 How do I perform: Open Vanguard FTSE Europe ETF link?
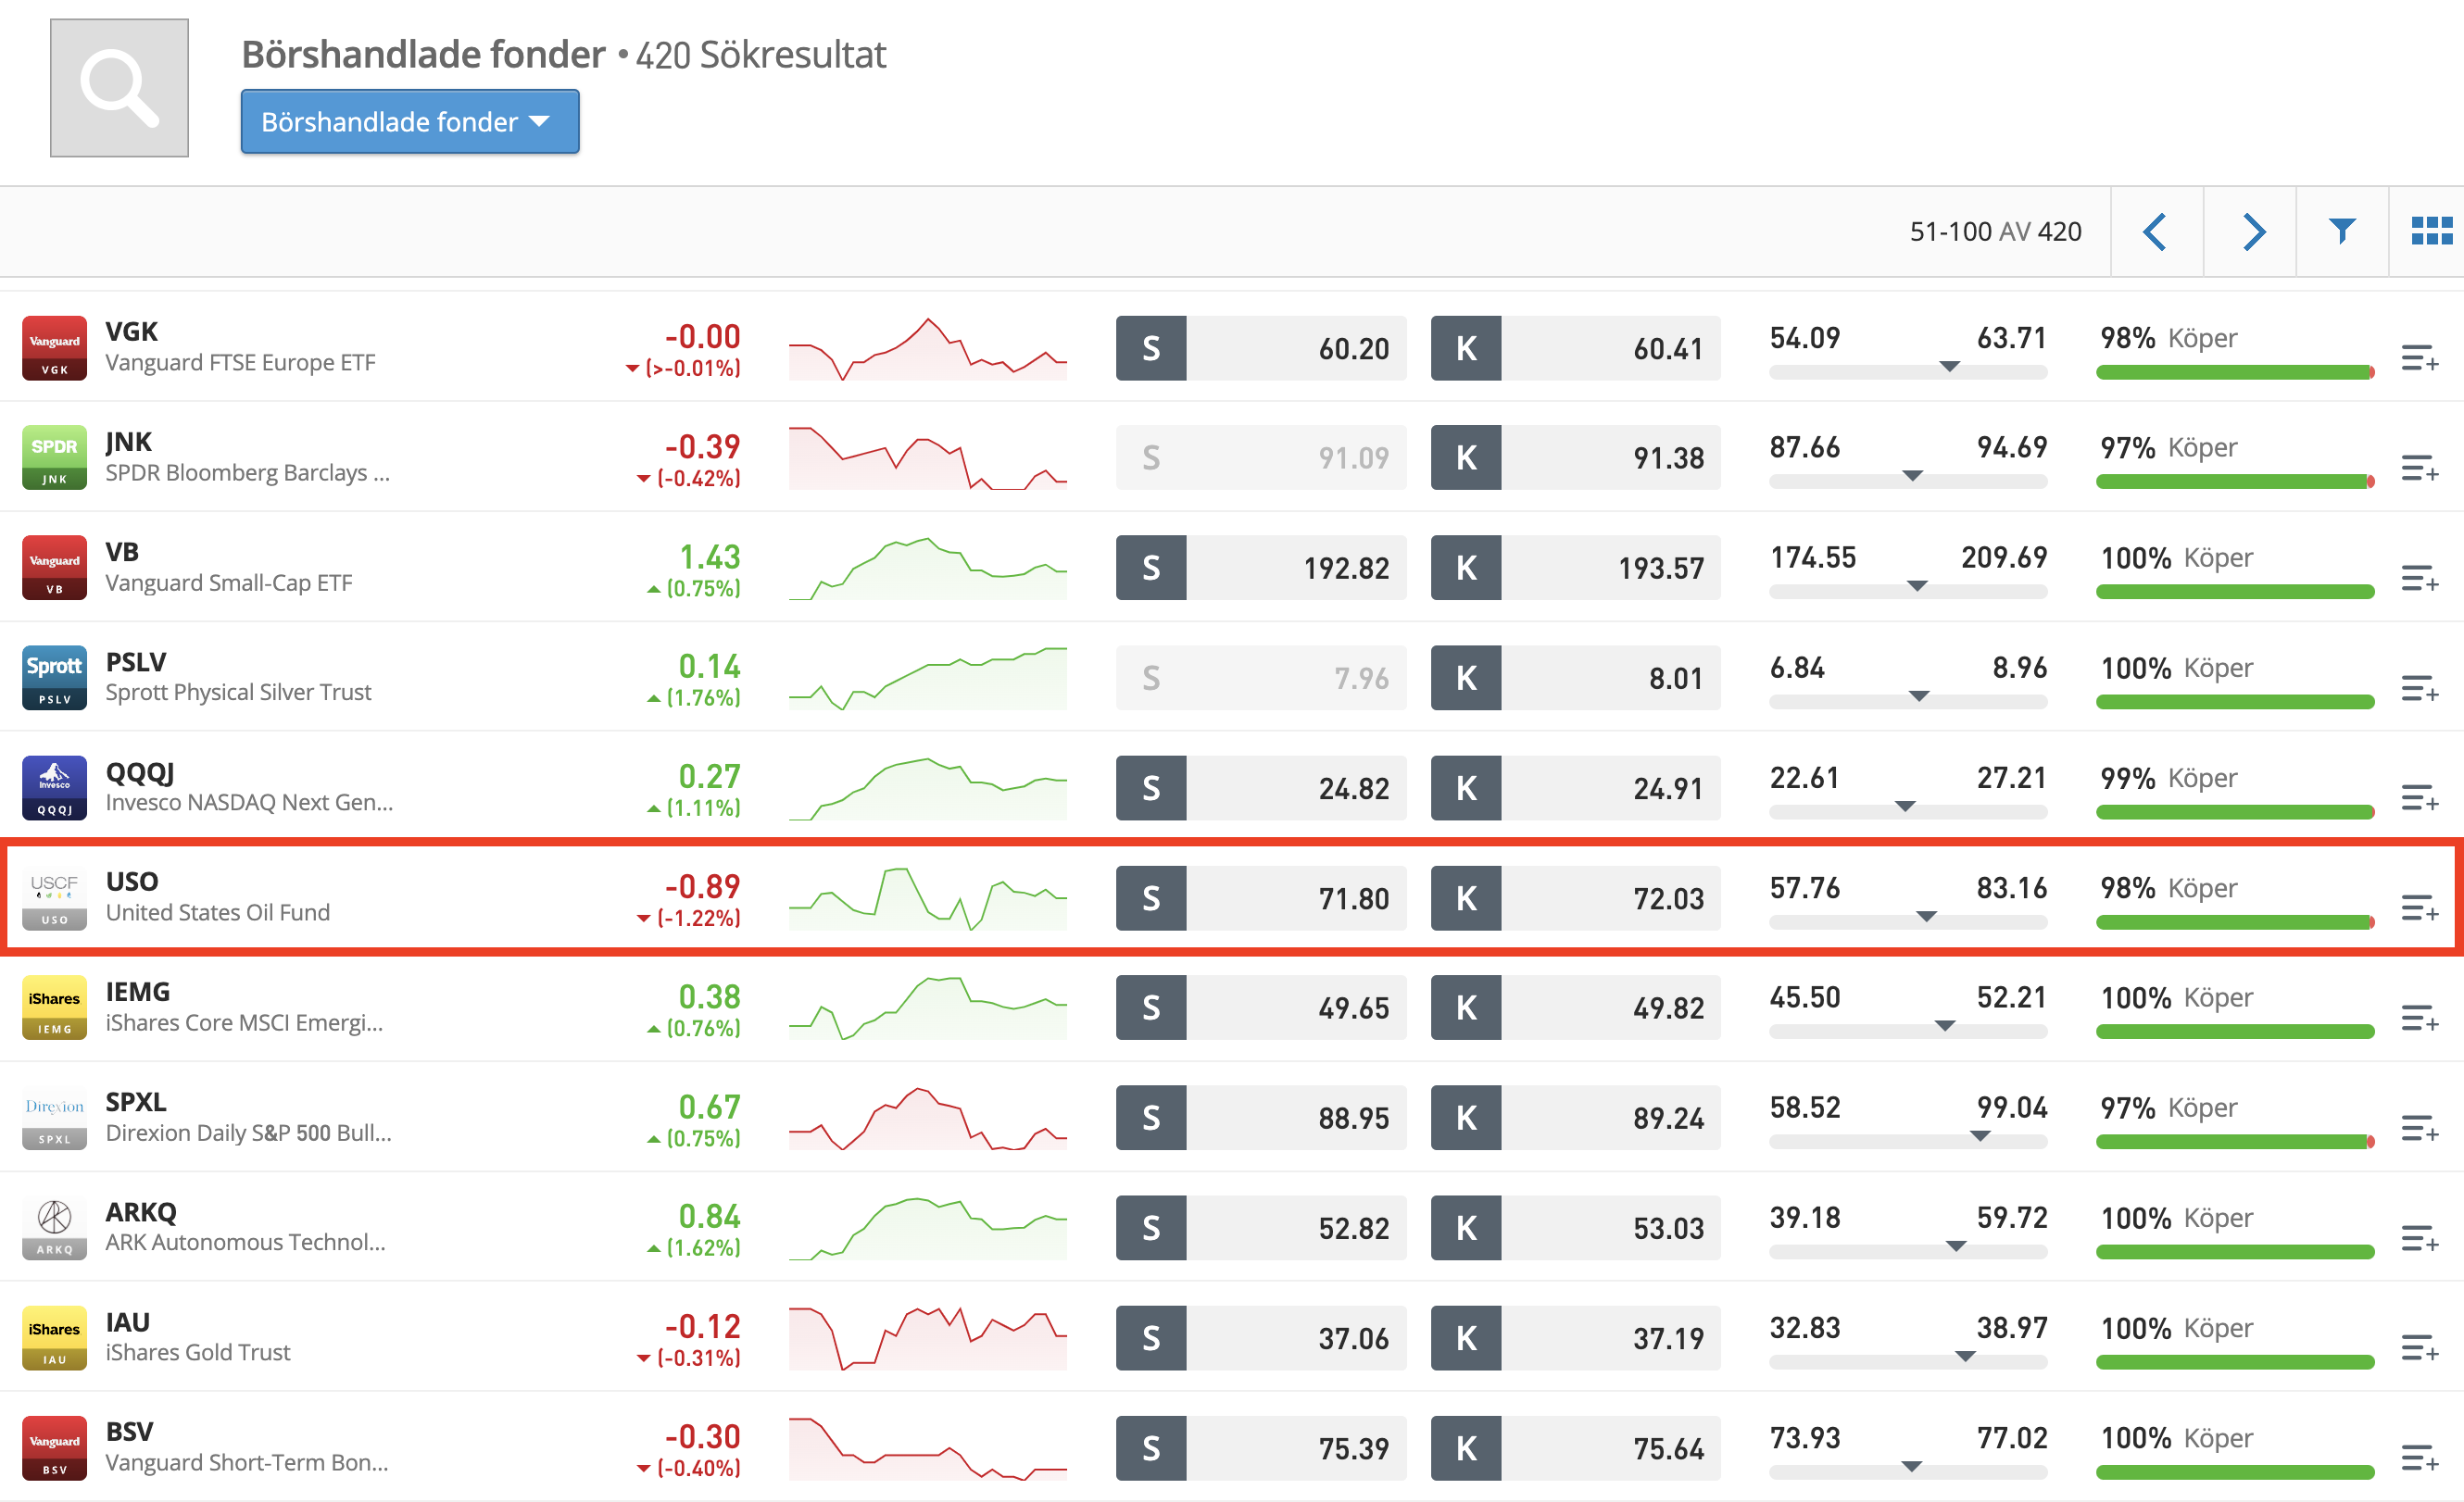(x=240, y=363)
